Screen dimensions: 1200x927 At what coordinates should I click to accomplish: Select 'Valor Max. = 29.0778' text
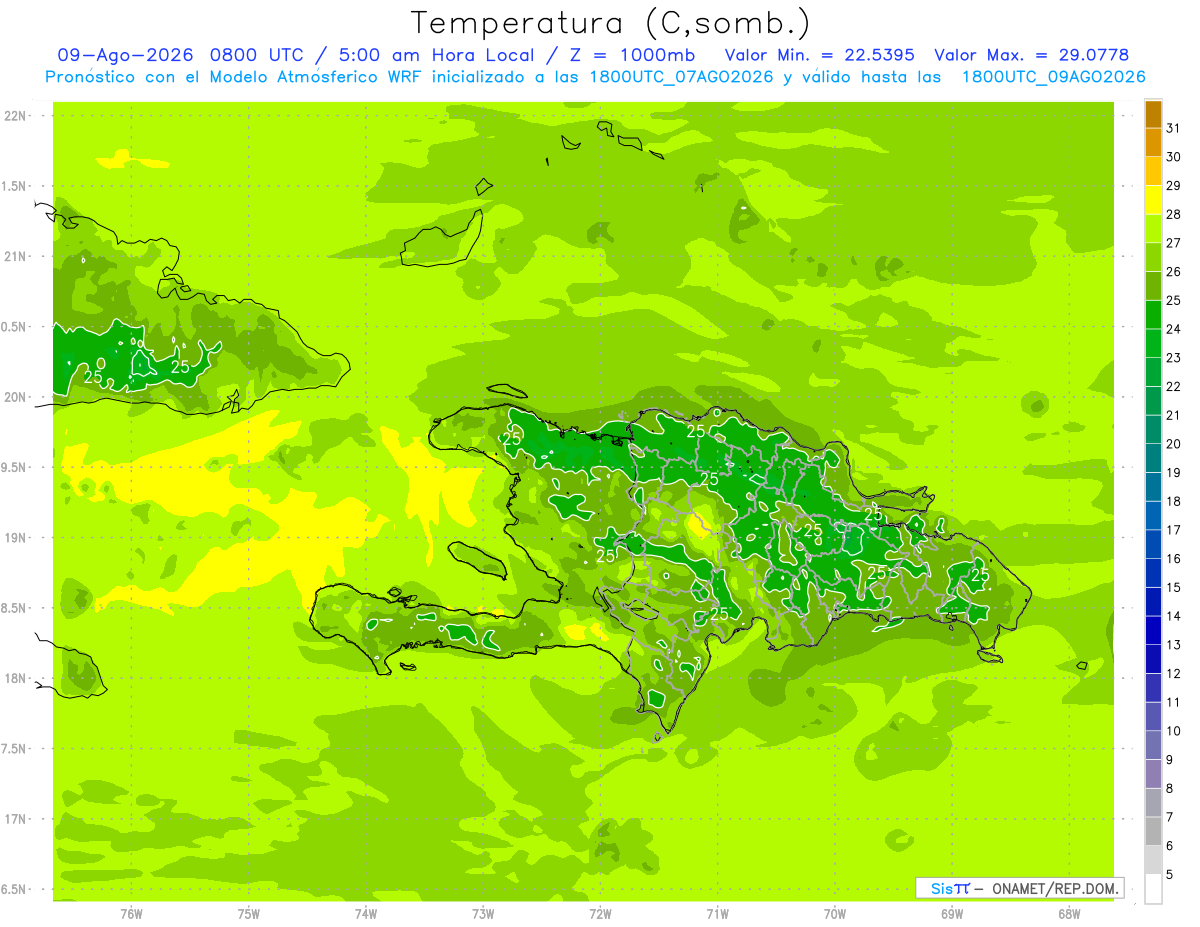[1031, 55]
